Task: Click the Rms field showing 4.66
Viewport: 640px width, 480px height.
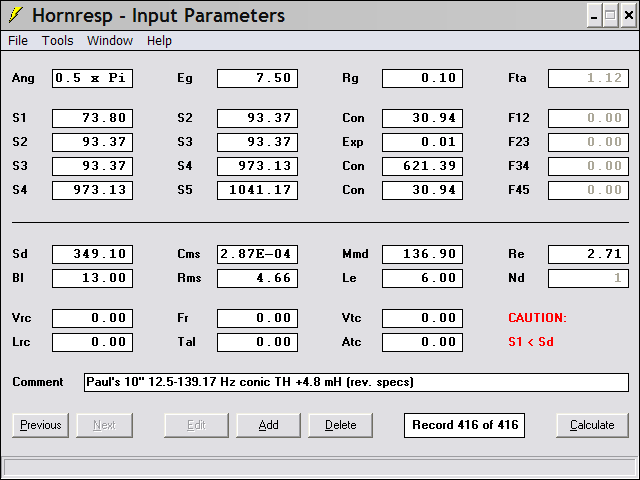Action: (x=258, y=278)
